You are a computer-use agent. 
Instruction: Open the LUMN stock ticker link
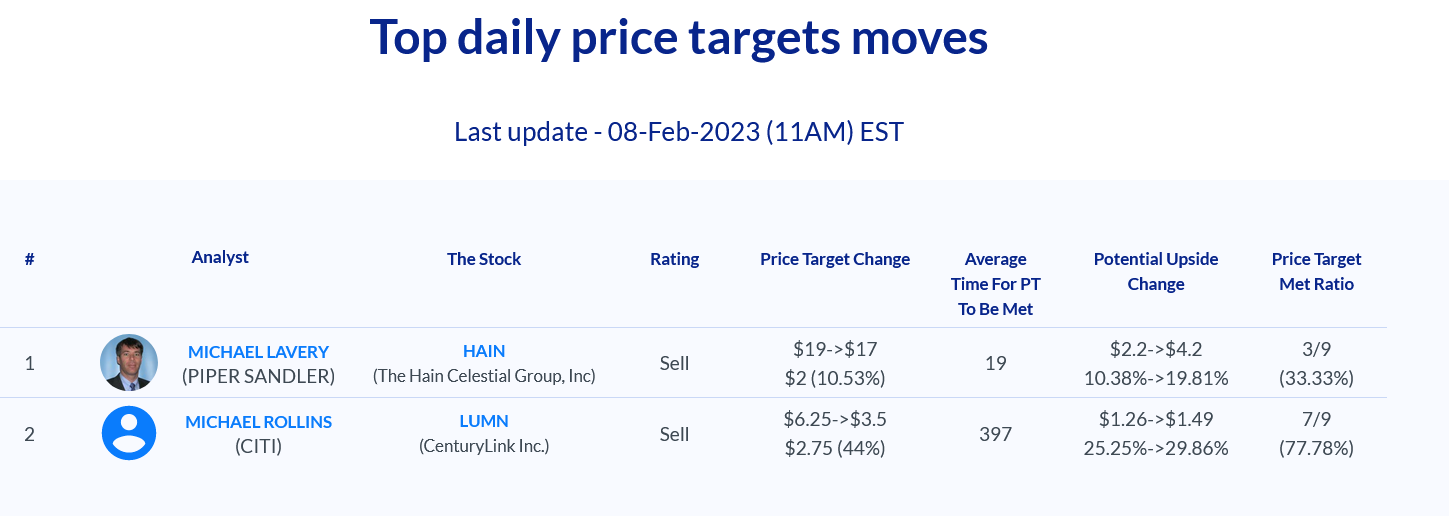(484, 421)
